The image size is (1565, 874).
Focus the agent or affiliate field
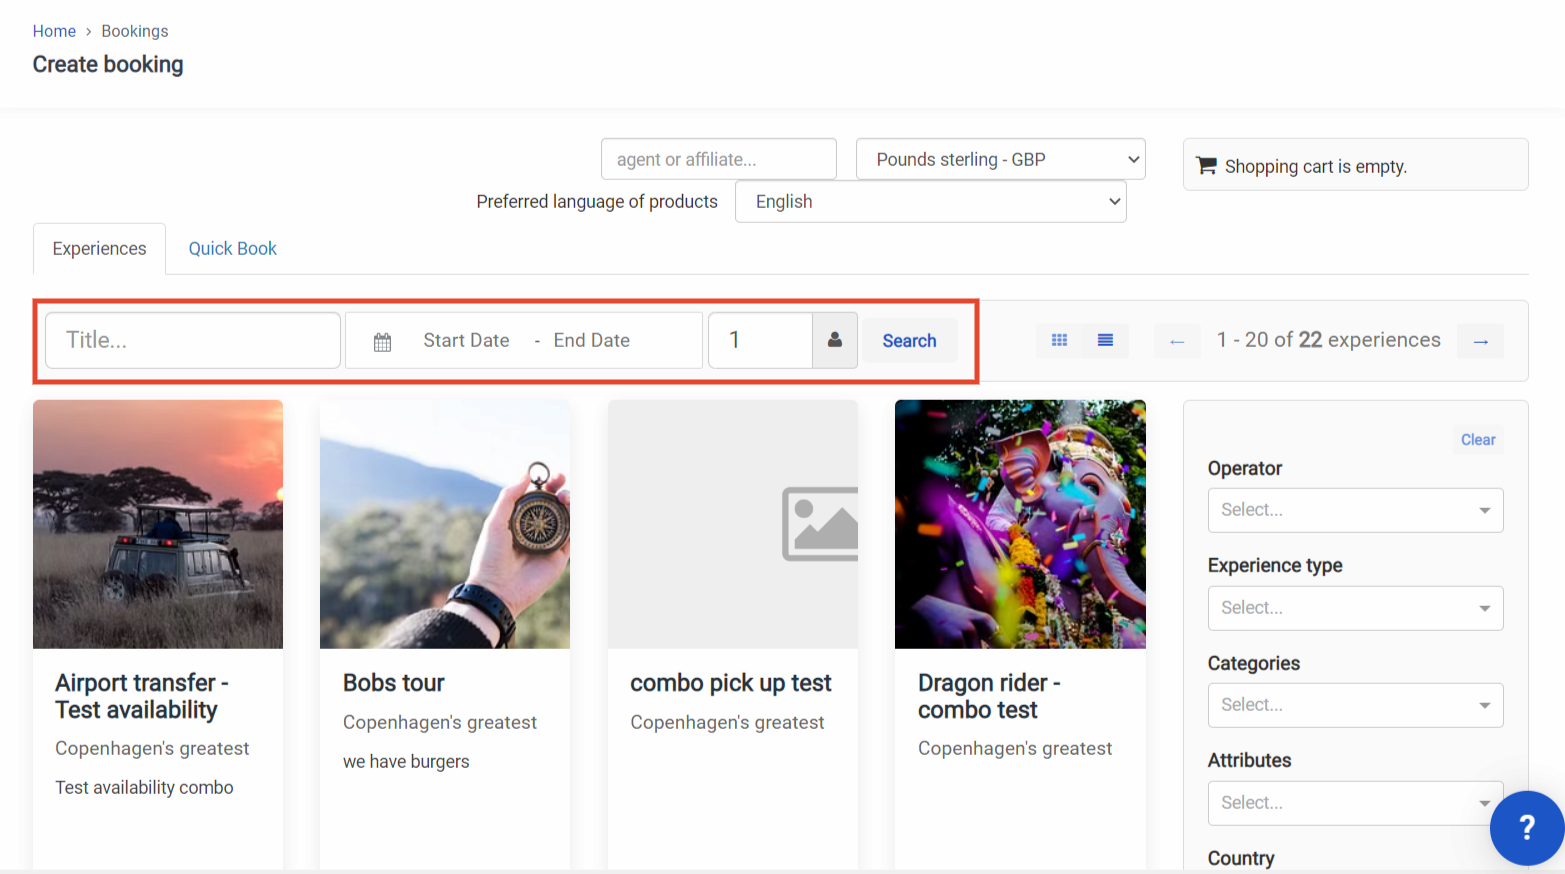pos(718,160)
